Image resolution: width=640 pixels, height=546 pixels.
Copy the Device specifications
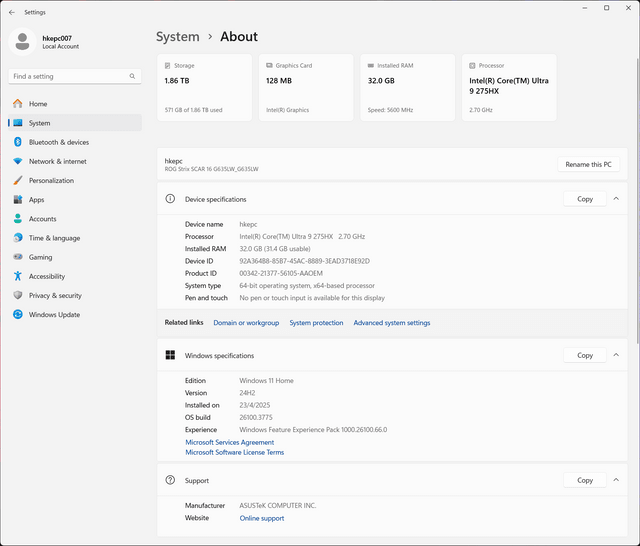point(585,199)
